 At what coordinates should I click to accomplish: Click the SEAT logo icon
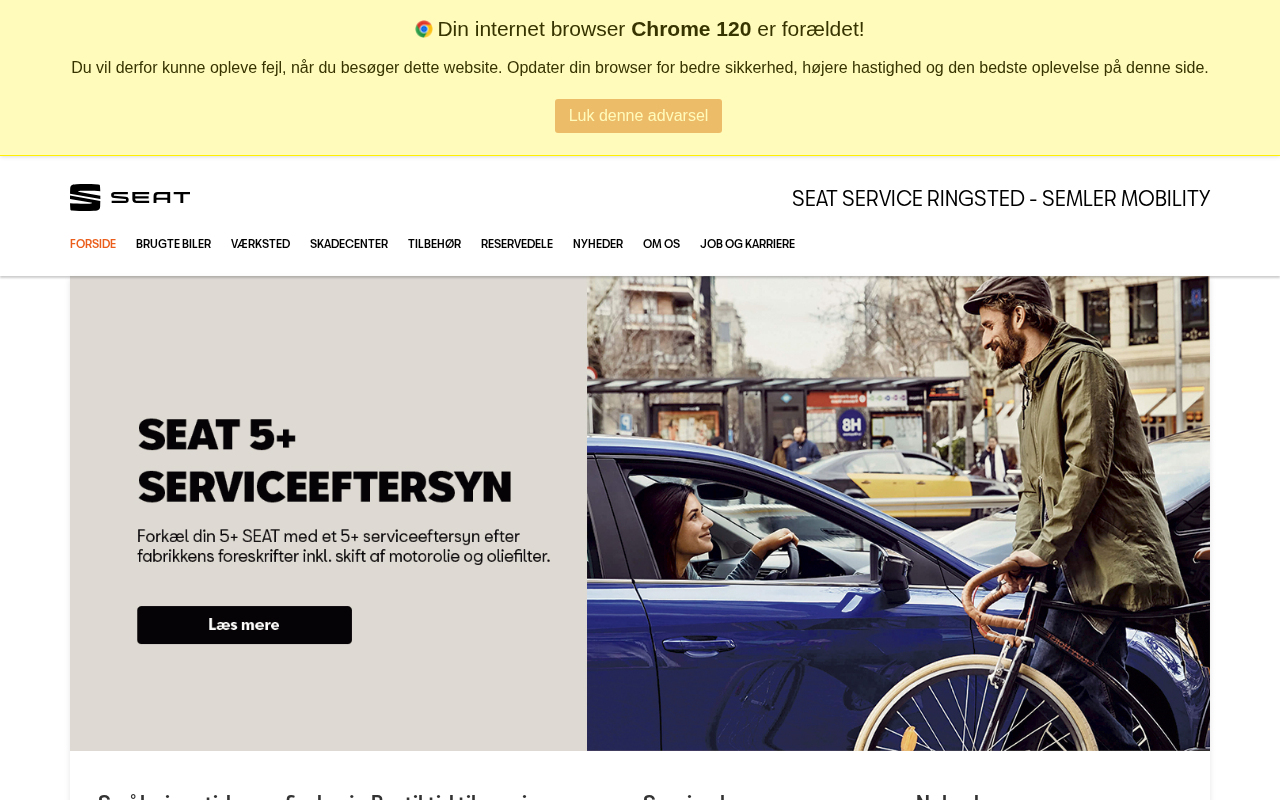tap(85, 197)
